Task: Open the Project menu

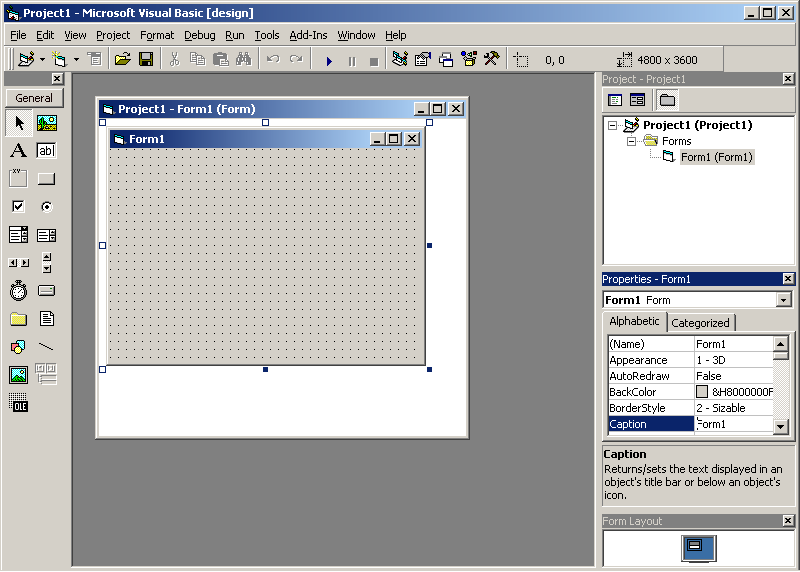Action: pos(113,35)
